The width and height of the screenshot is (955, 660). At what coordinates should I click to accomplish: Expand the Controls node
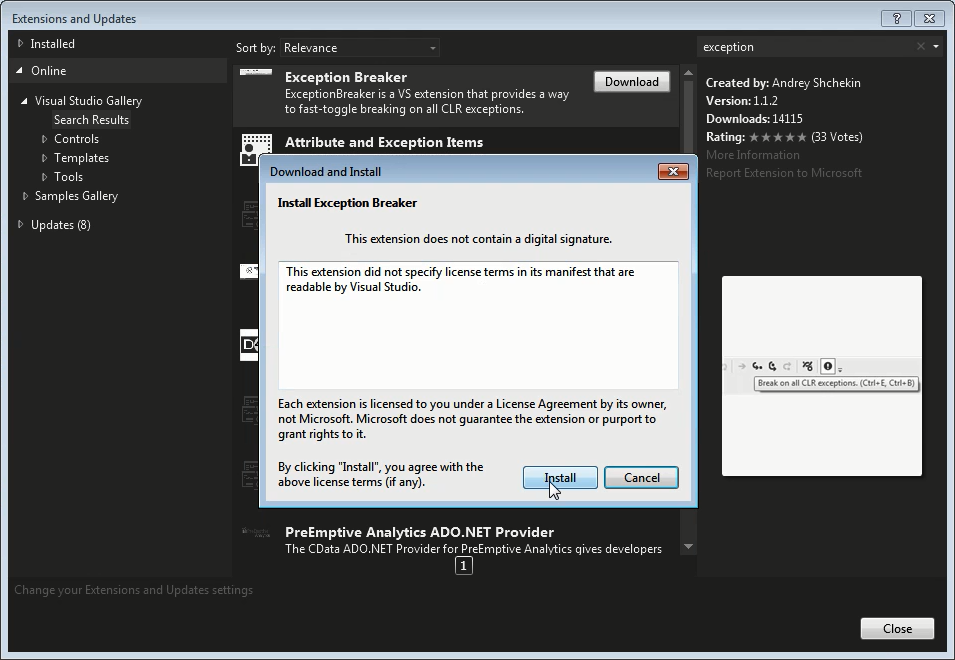(x=44, y=139)
